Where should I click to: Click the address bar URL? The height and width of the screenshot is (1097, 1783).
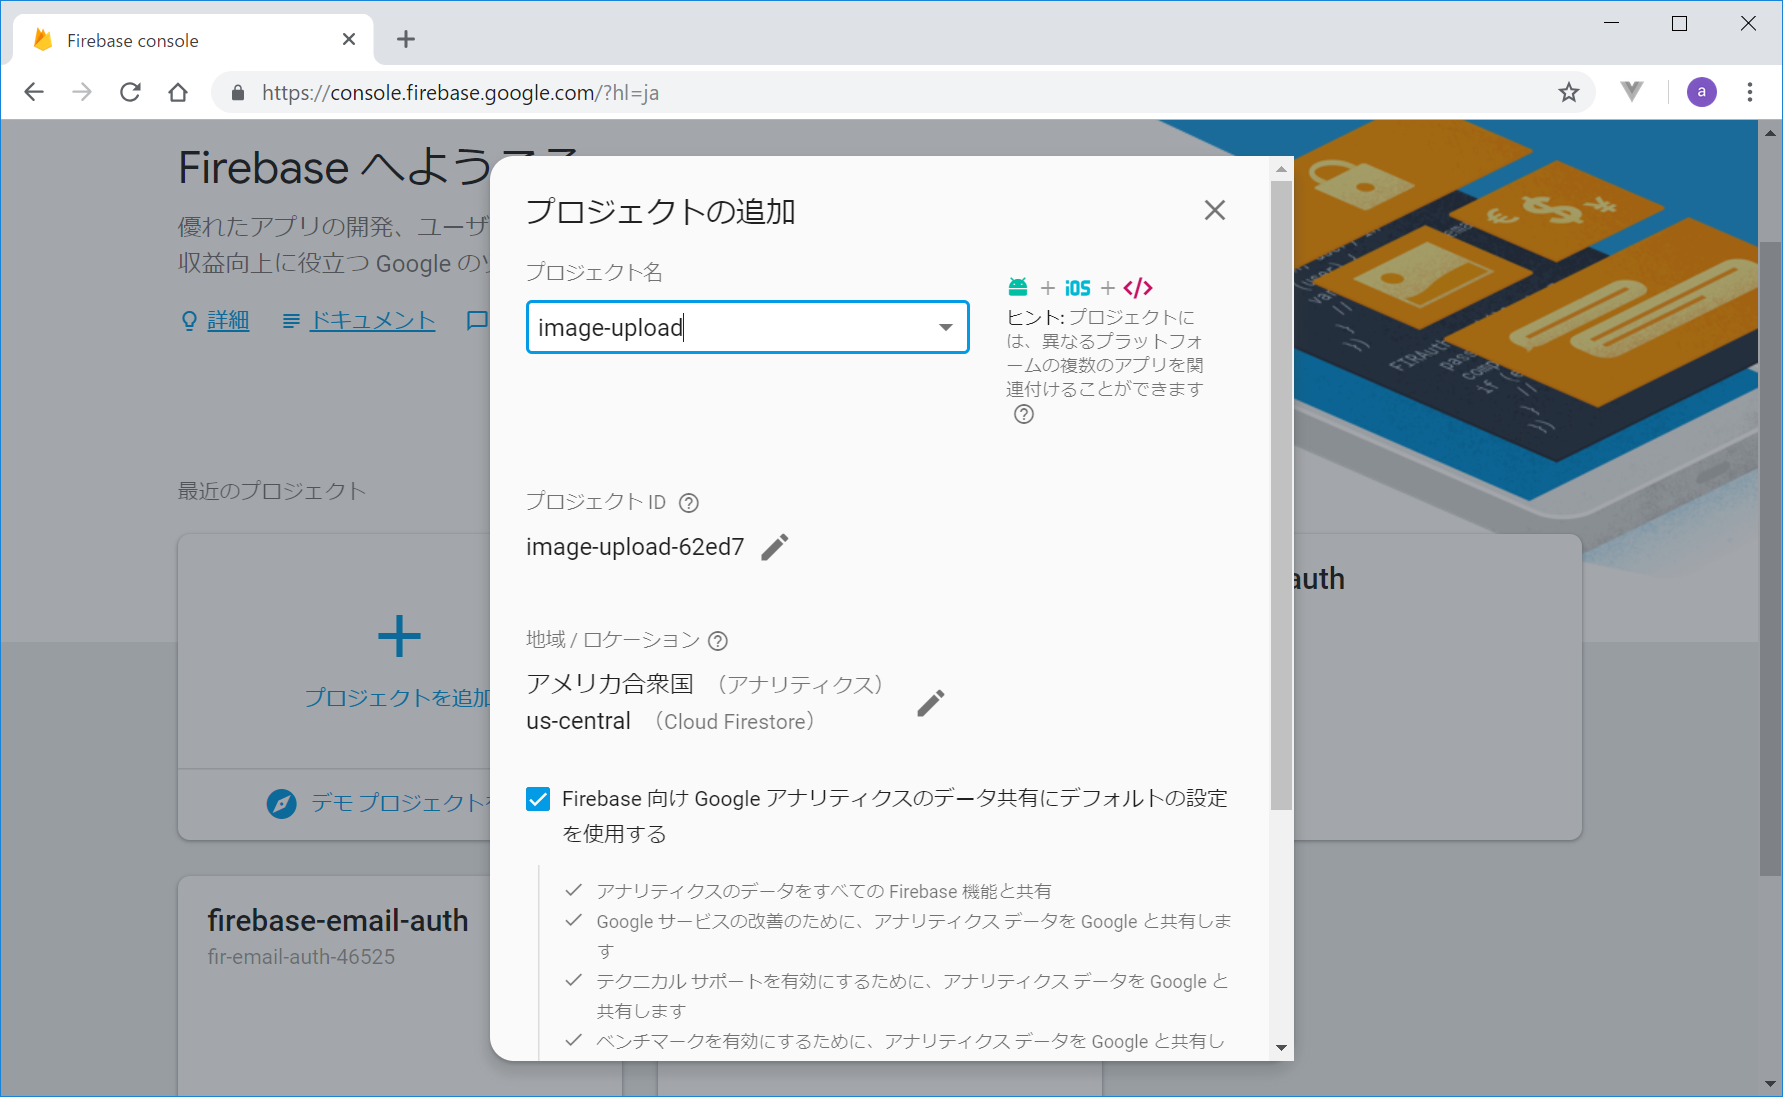point(460,93)
